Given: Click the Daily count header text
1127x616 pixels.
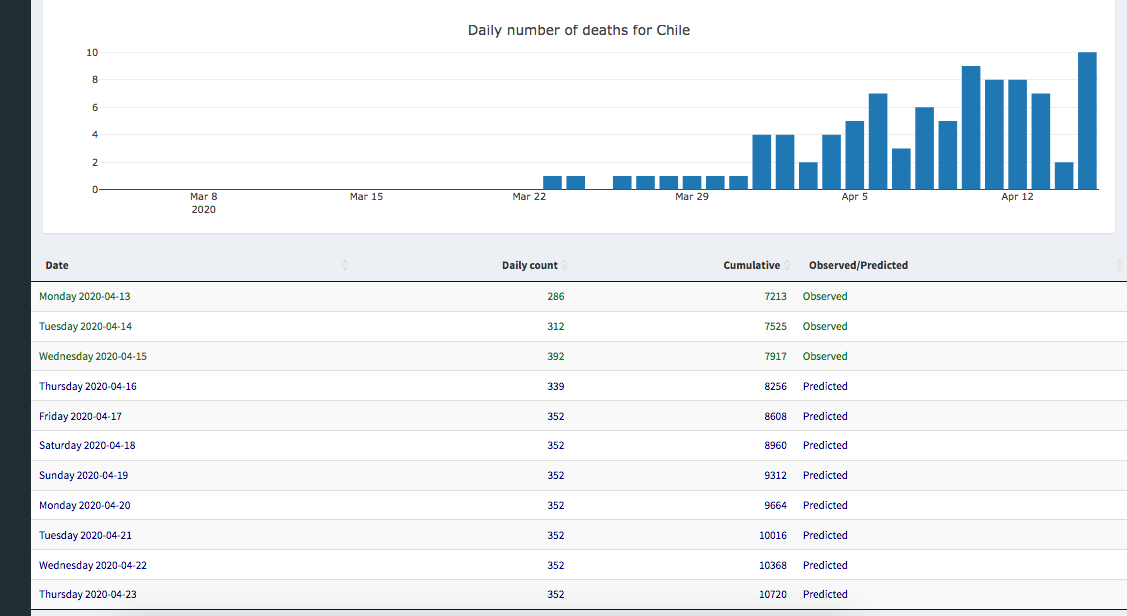Looking at the screenshot, I should point(529,265).
